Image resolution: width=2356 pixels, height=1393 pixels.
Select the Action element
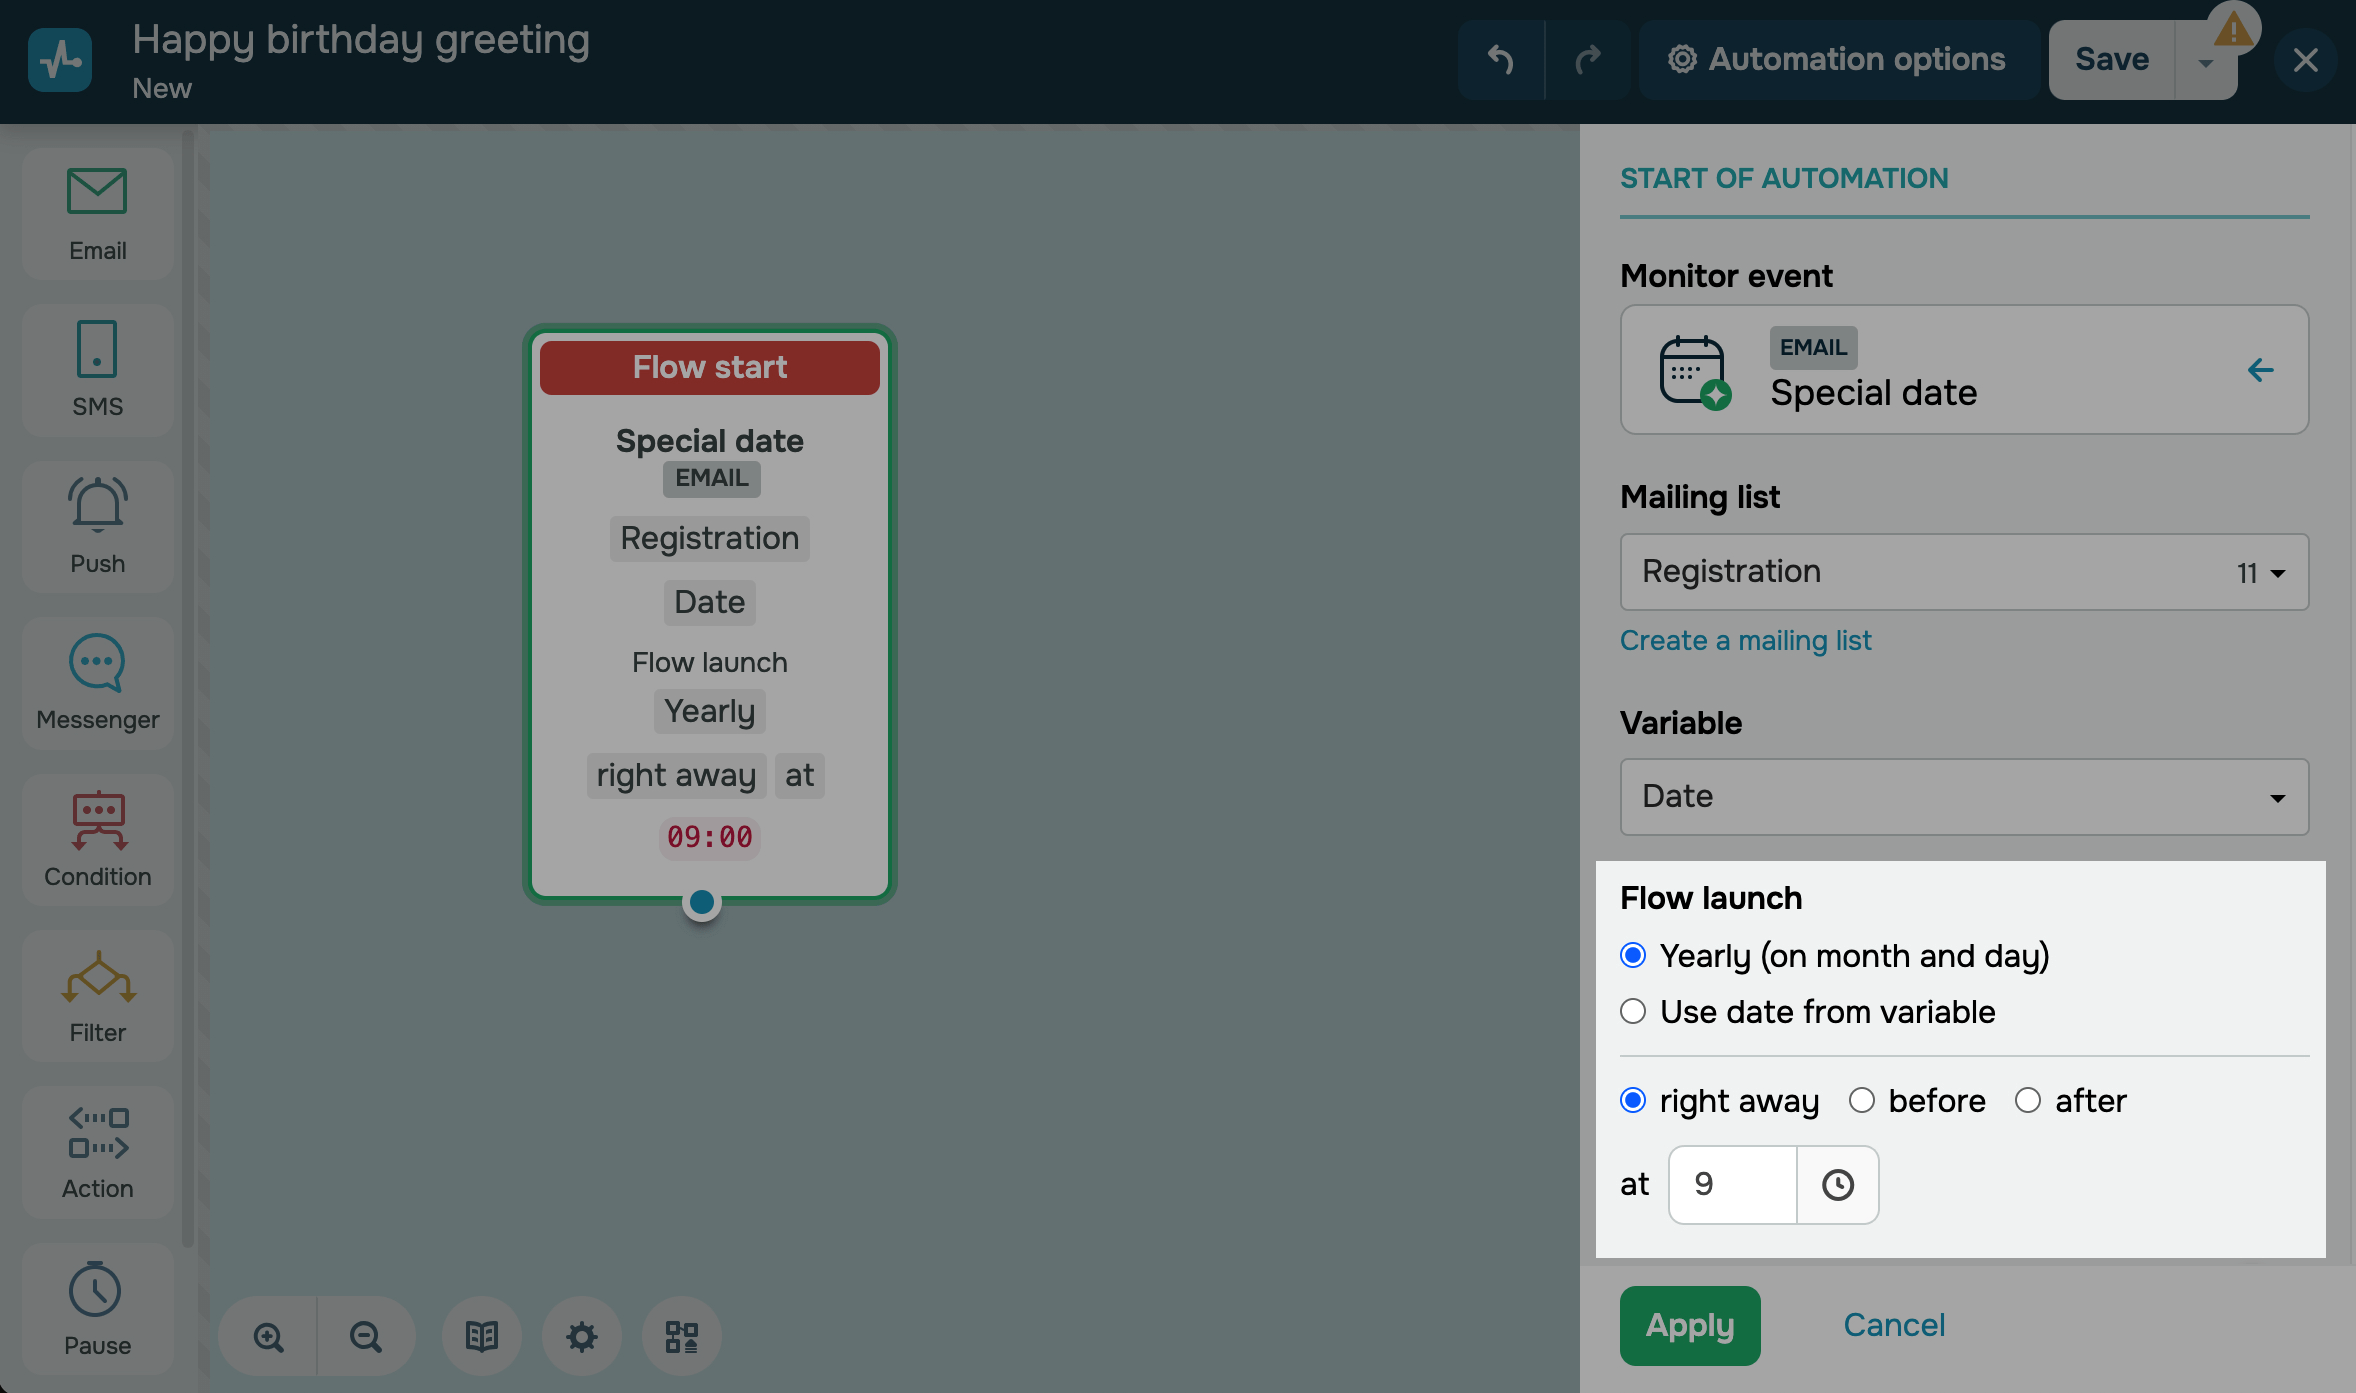[97, 1151]
